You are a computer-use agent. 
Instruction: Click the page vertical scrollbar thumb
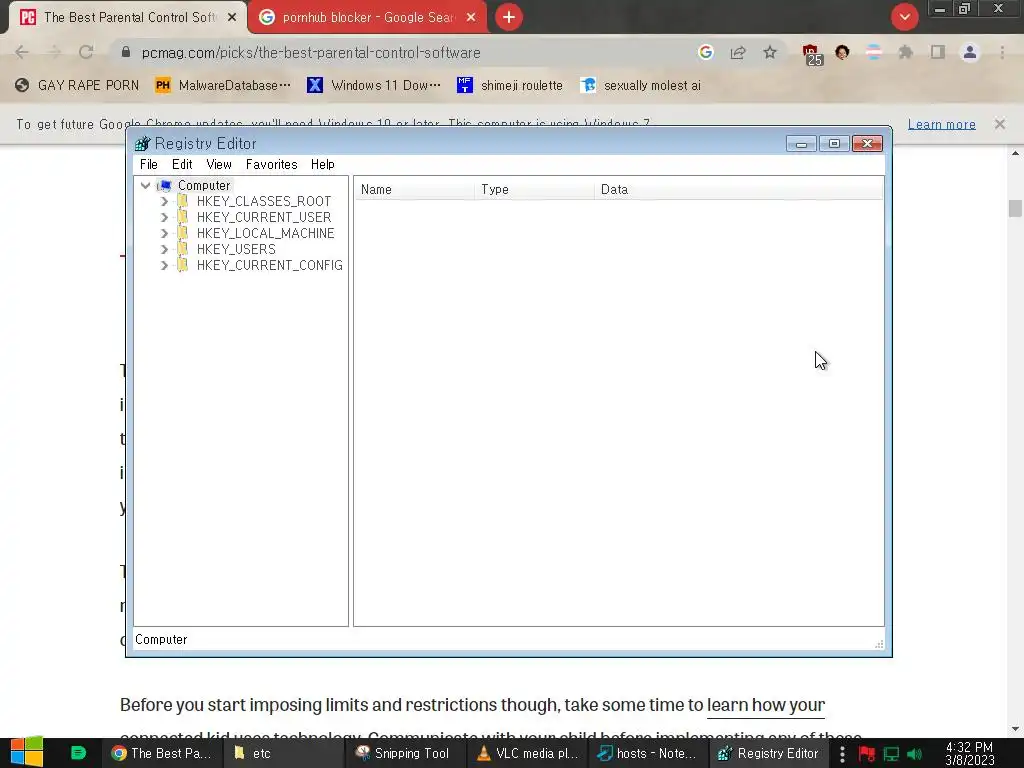point(1015,208)
